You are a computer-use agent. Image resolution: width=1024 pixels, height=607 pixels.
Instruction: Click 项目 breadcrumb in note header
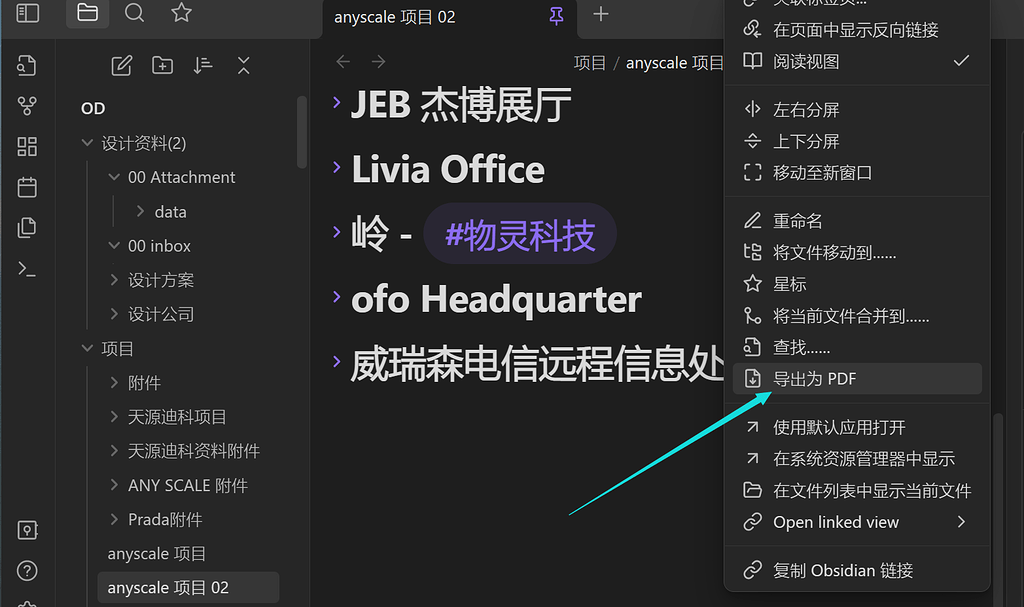pyautogui.click(x=590, y=63)
